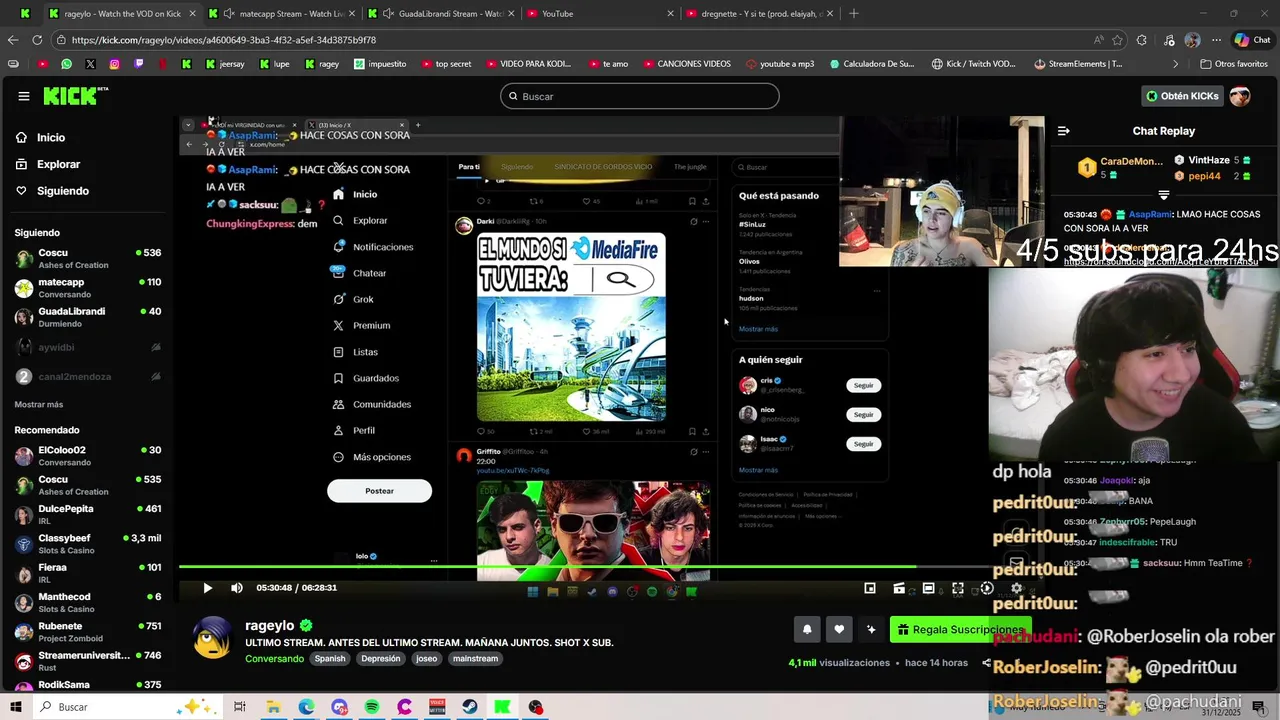
Task: Open the rageylo channel name link
Action: pyautogui.click(x=269, y=625)
